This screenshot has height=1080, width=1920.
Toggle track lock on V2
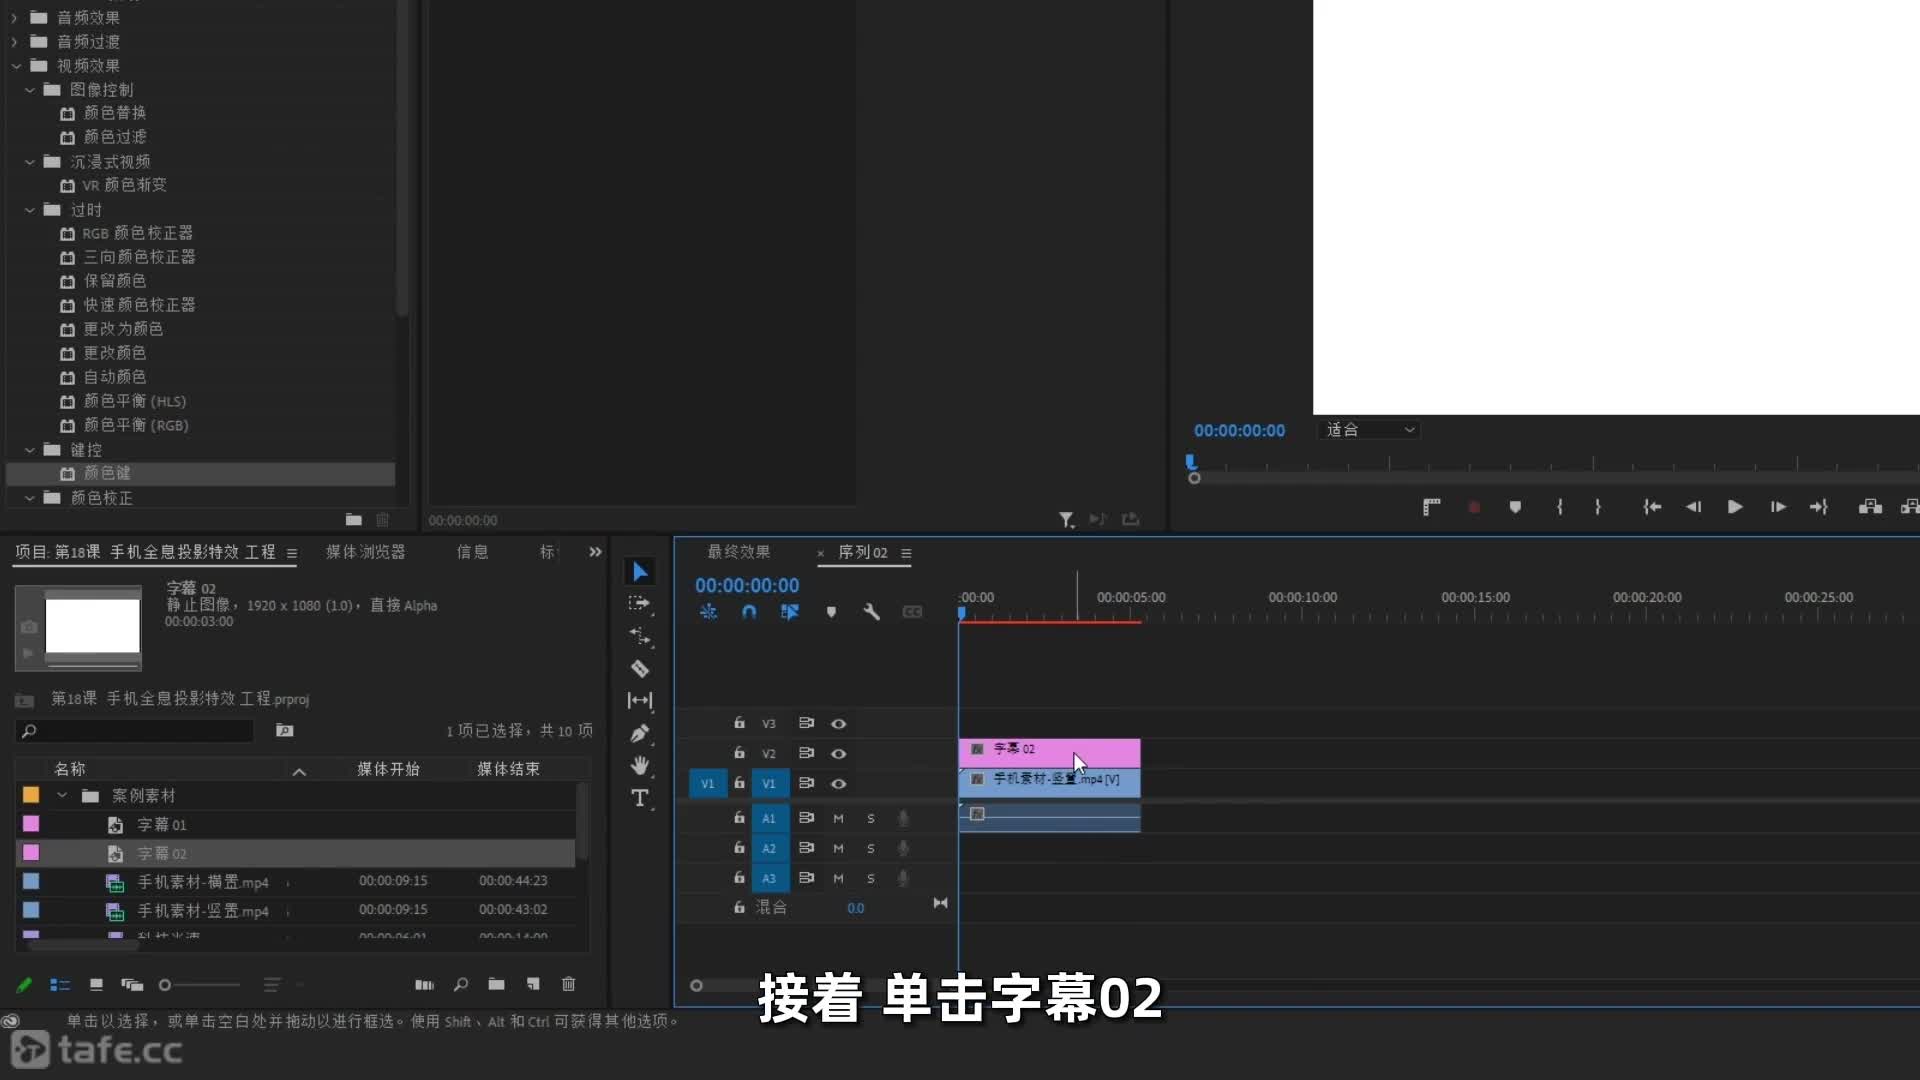click(x=739, y=752)
